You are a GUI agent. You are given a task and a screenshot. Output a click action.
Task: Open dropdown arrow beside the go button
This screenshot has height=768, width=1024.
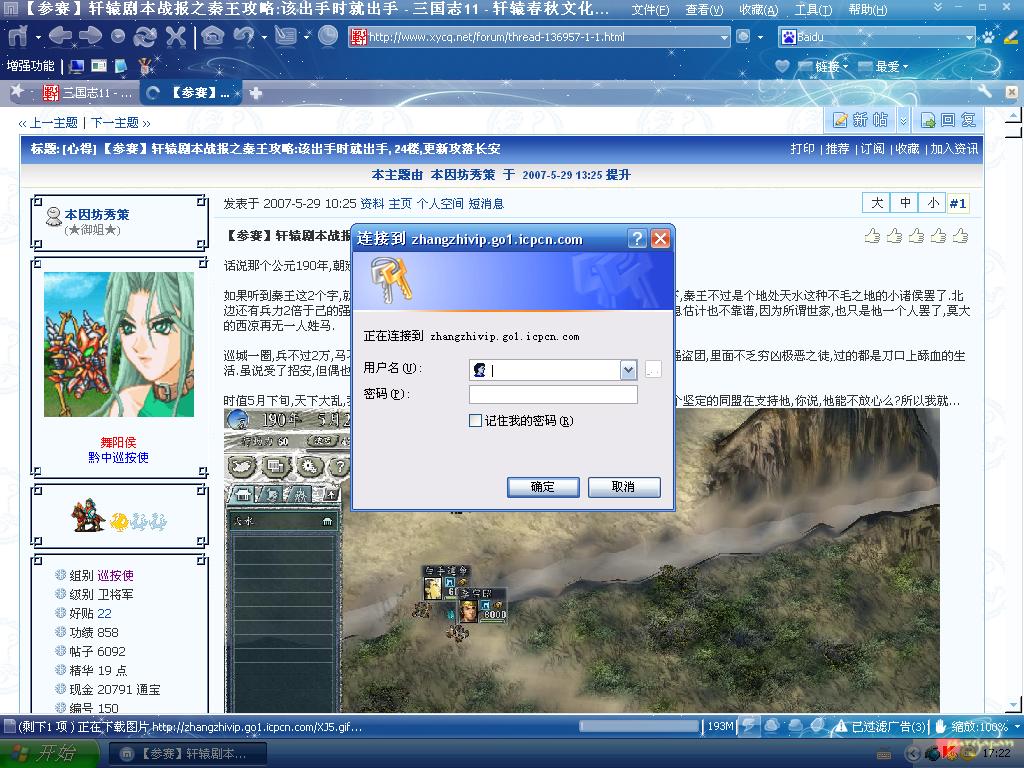coord(760,37)
